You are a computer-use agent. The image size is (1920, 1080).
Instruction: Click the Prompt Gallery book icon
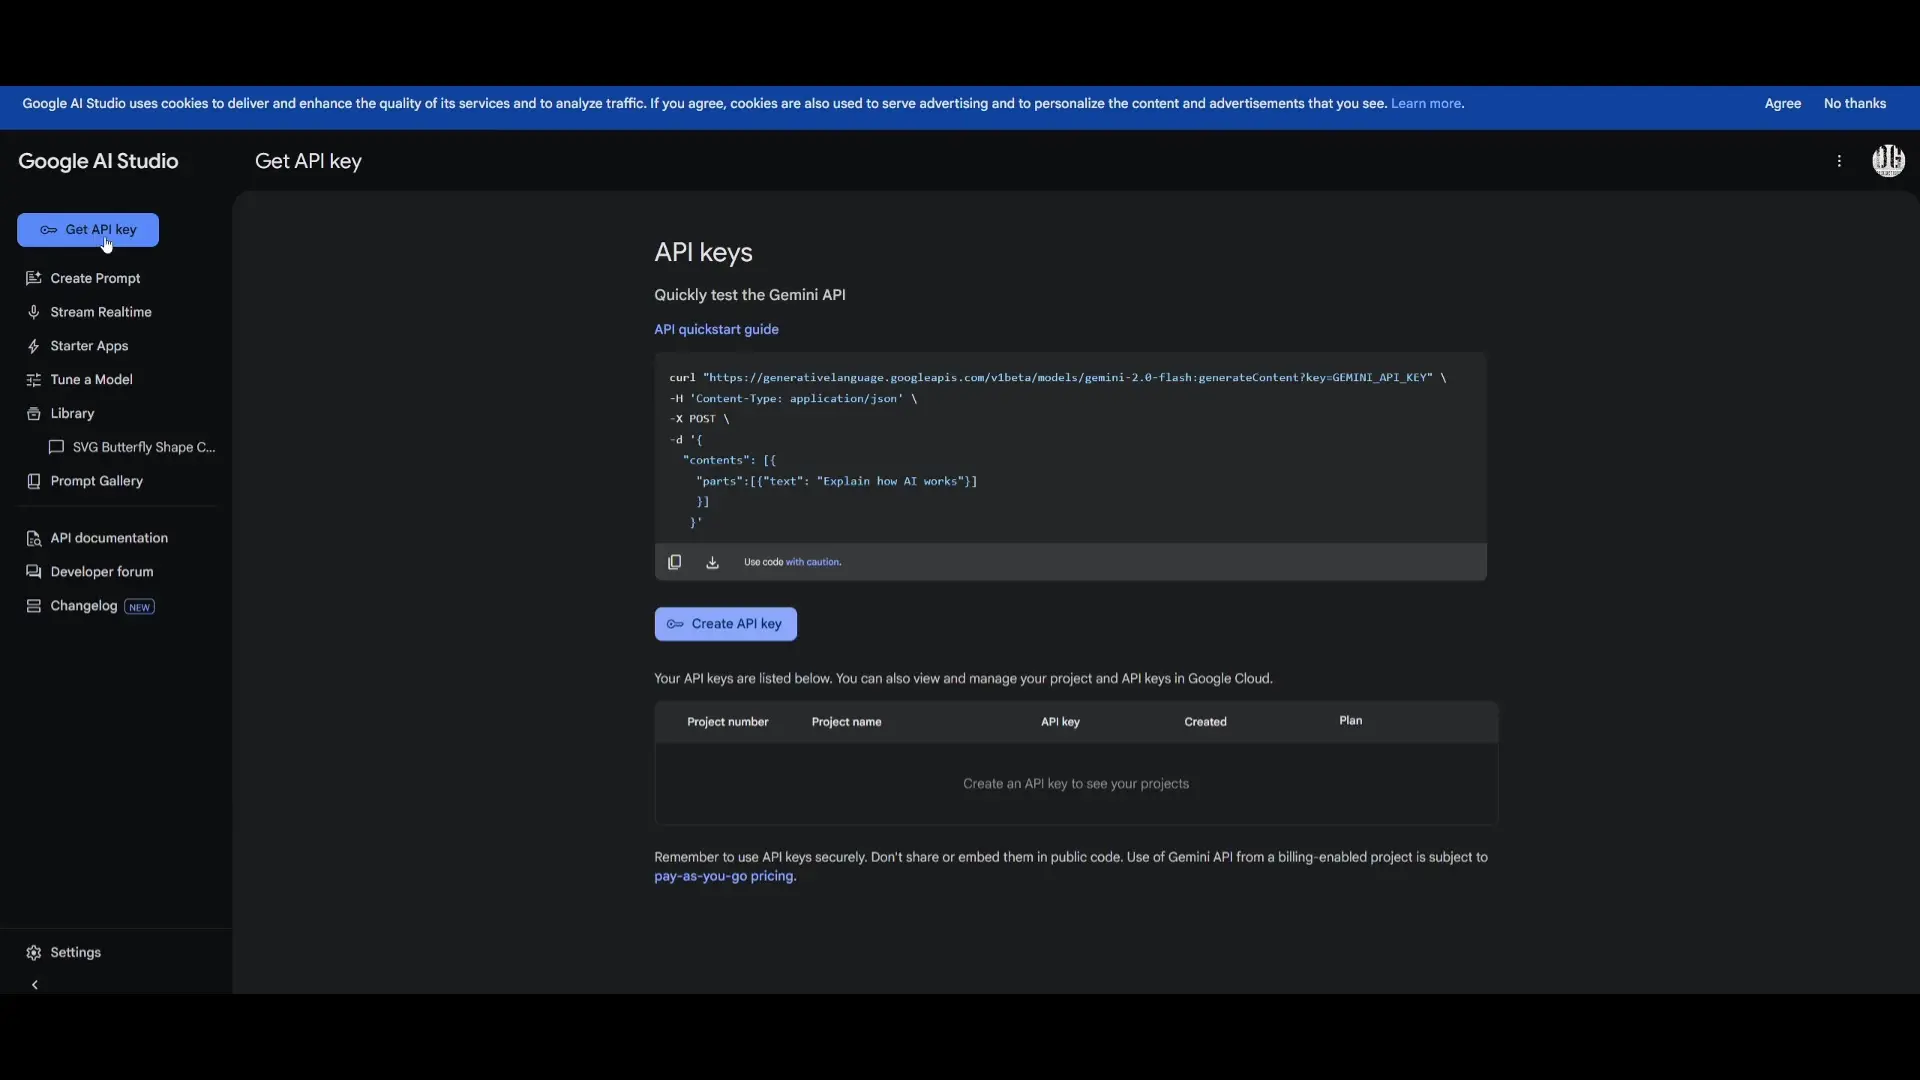(33, 481)
